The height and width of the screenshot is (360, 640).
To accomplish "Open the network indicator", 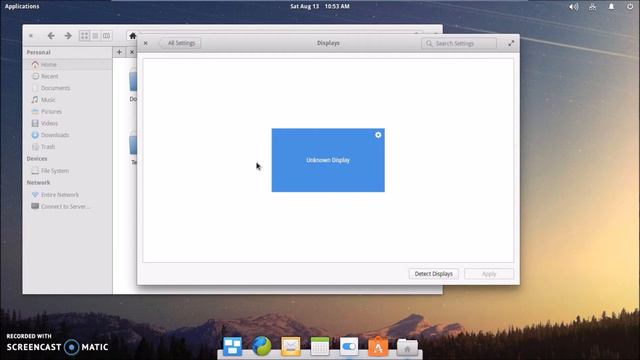I will (592, 7).
